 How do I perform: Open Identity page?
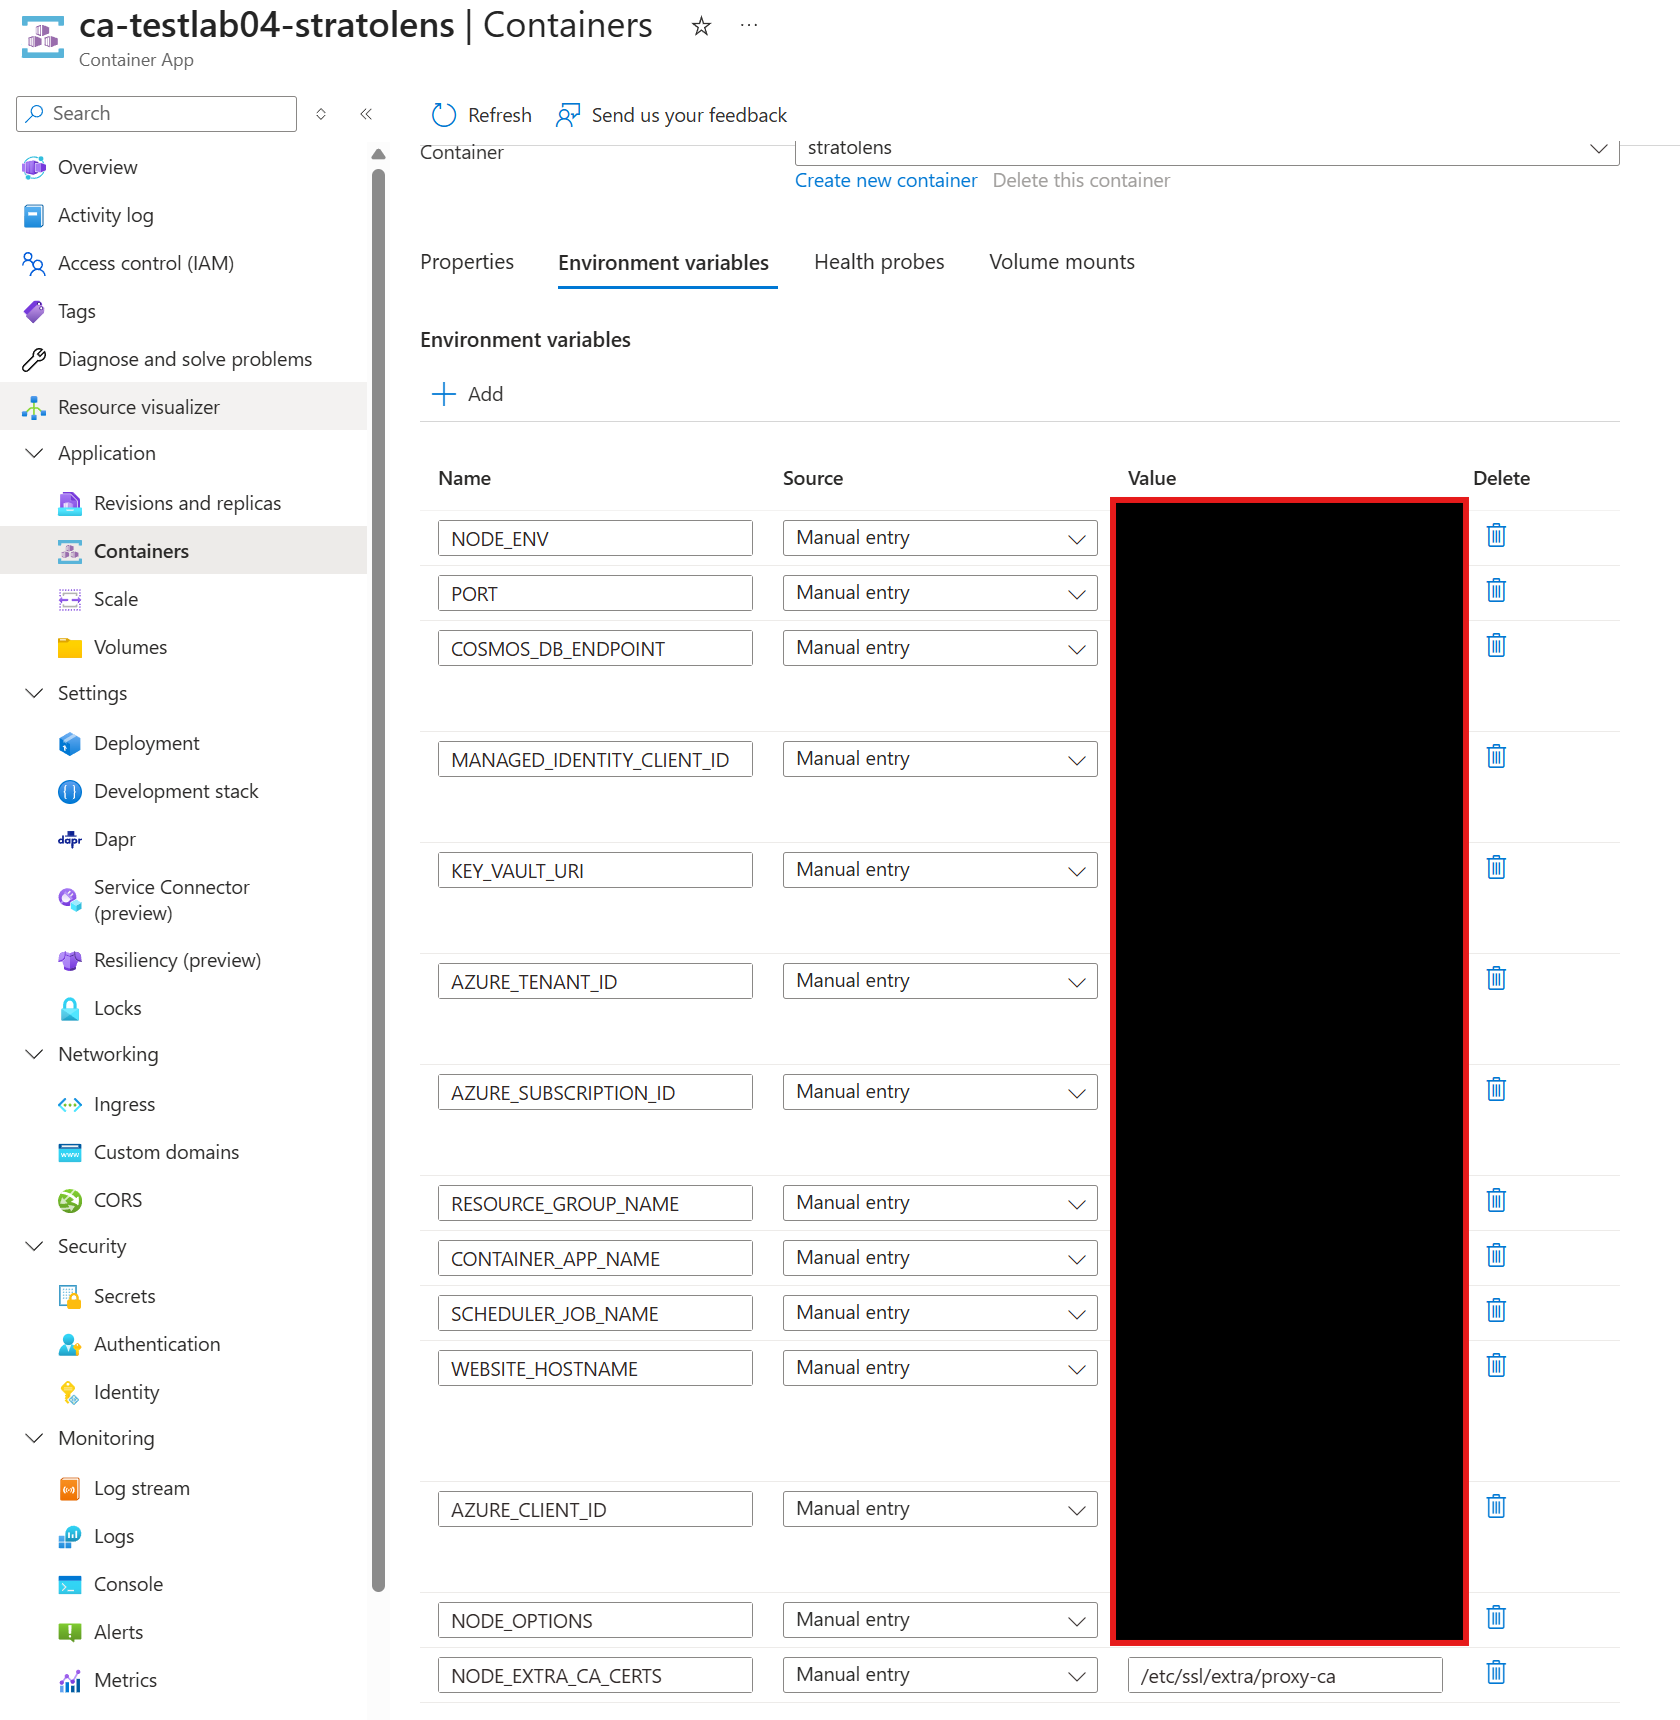[x=126, y=1392]
